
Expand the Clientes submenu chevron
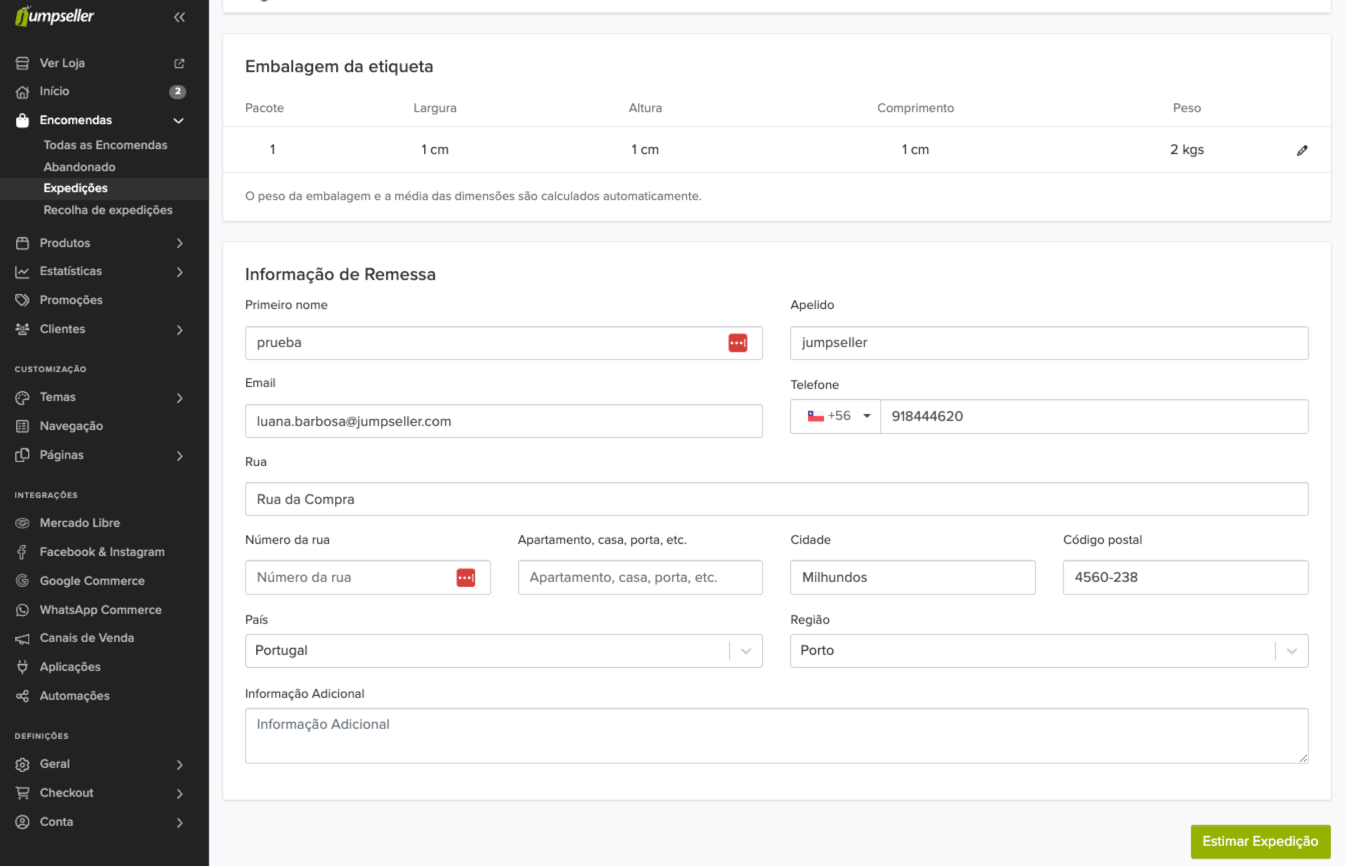pyautogui.click(x=180, y=330)
